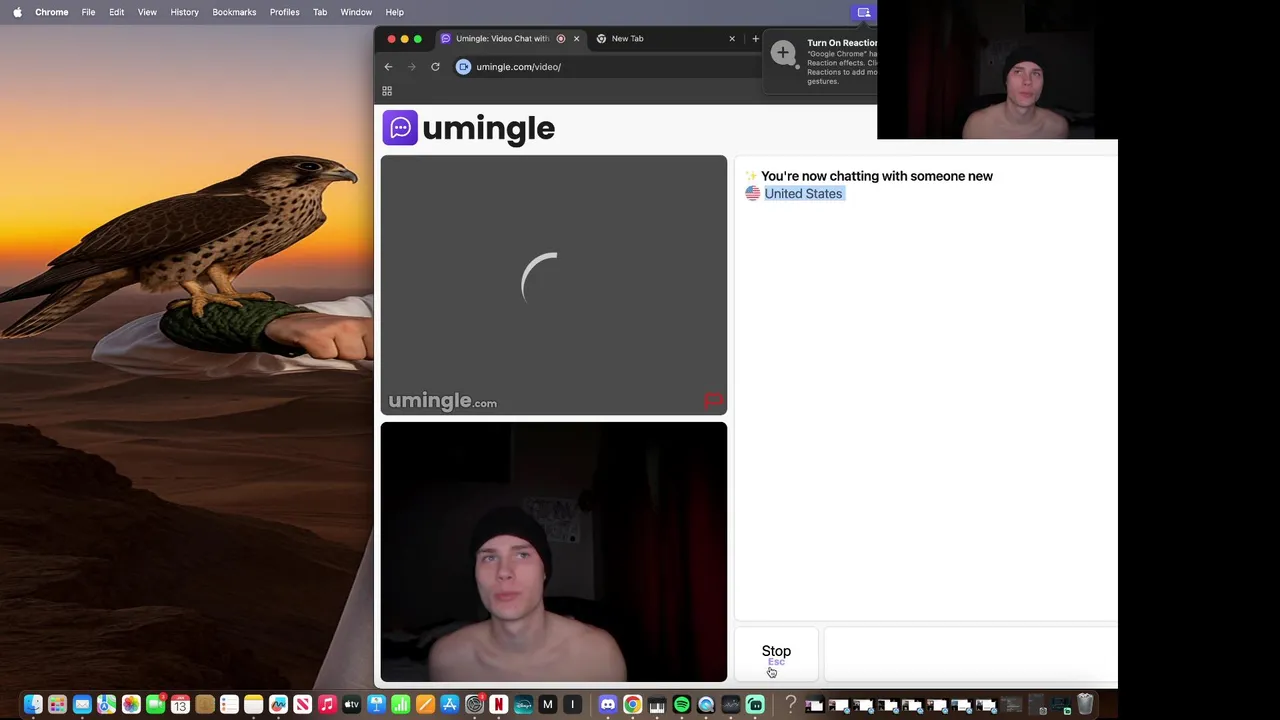This screenshot has width=1280, height=720.
Task: Click the chat message input field
Action: tap(970, 654)
